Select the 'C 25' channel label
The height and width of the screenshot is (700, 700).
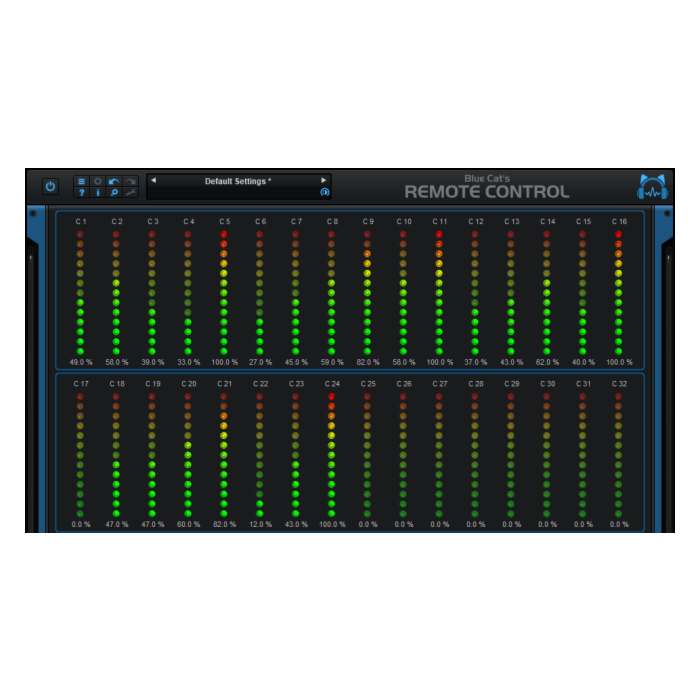pos(368,383)
